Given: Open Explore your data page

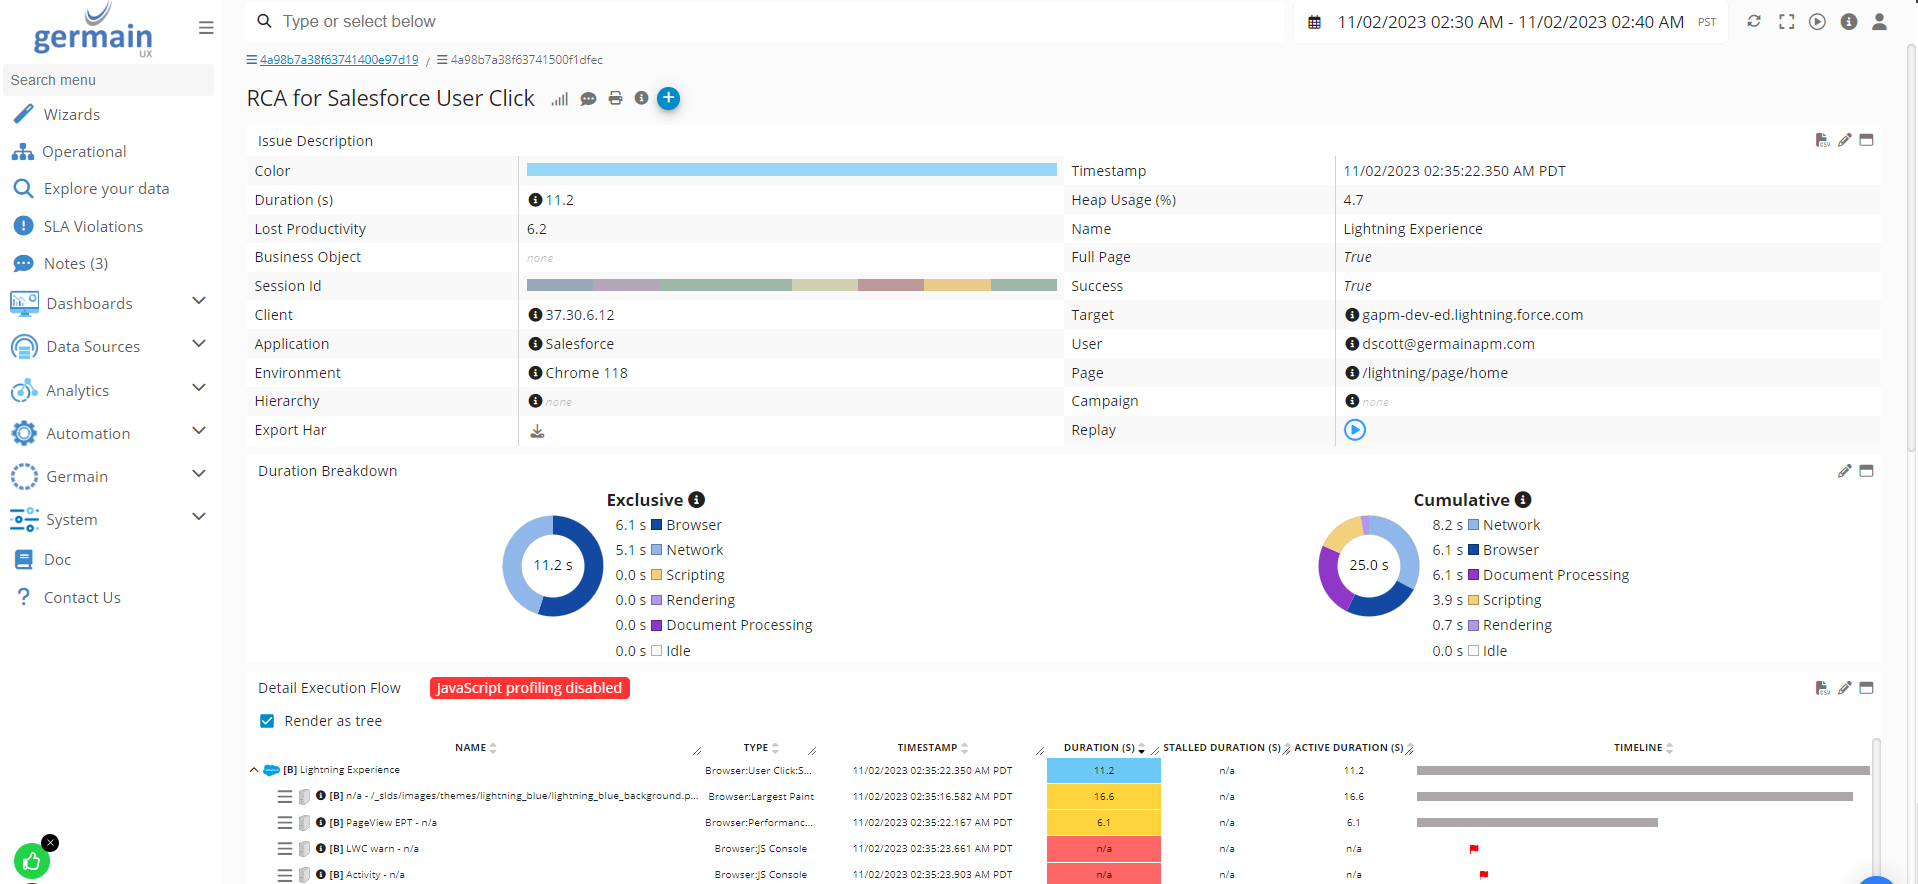Looking at the screenshot, I should [x=106, y=188].
